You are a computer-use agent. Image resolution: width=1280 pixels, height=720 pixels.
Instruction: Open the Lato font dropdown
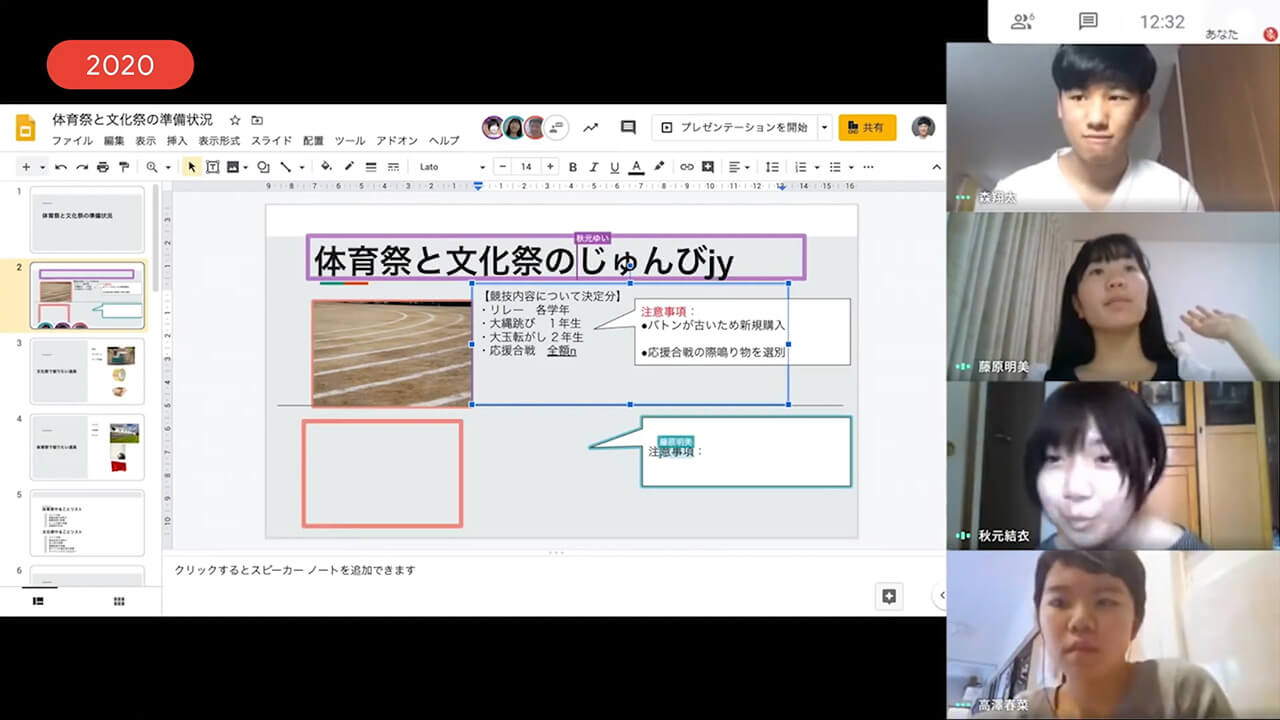pos(452,167)
